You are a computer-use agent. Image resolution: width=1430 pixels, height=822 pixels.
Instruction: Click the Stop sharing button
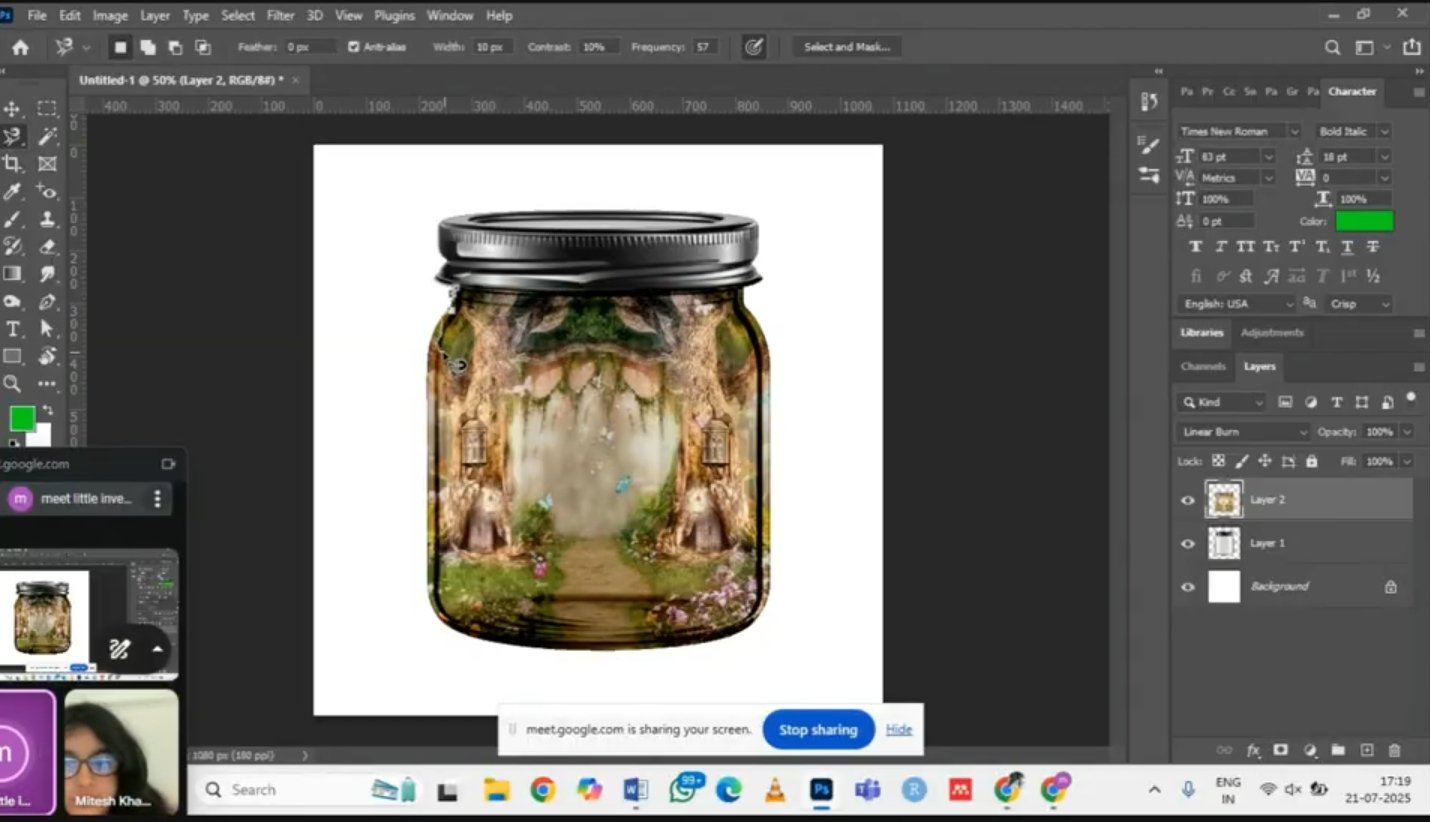coord(818,729)
